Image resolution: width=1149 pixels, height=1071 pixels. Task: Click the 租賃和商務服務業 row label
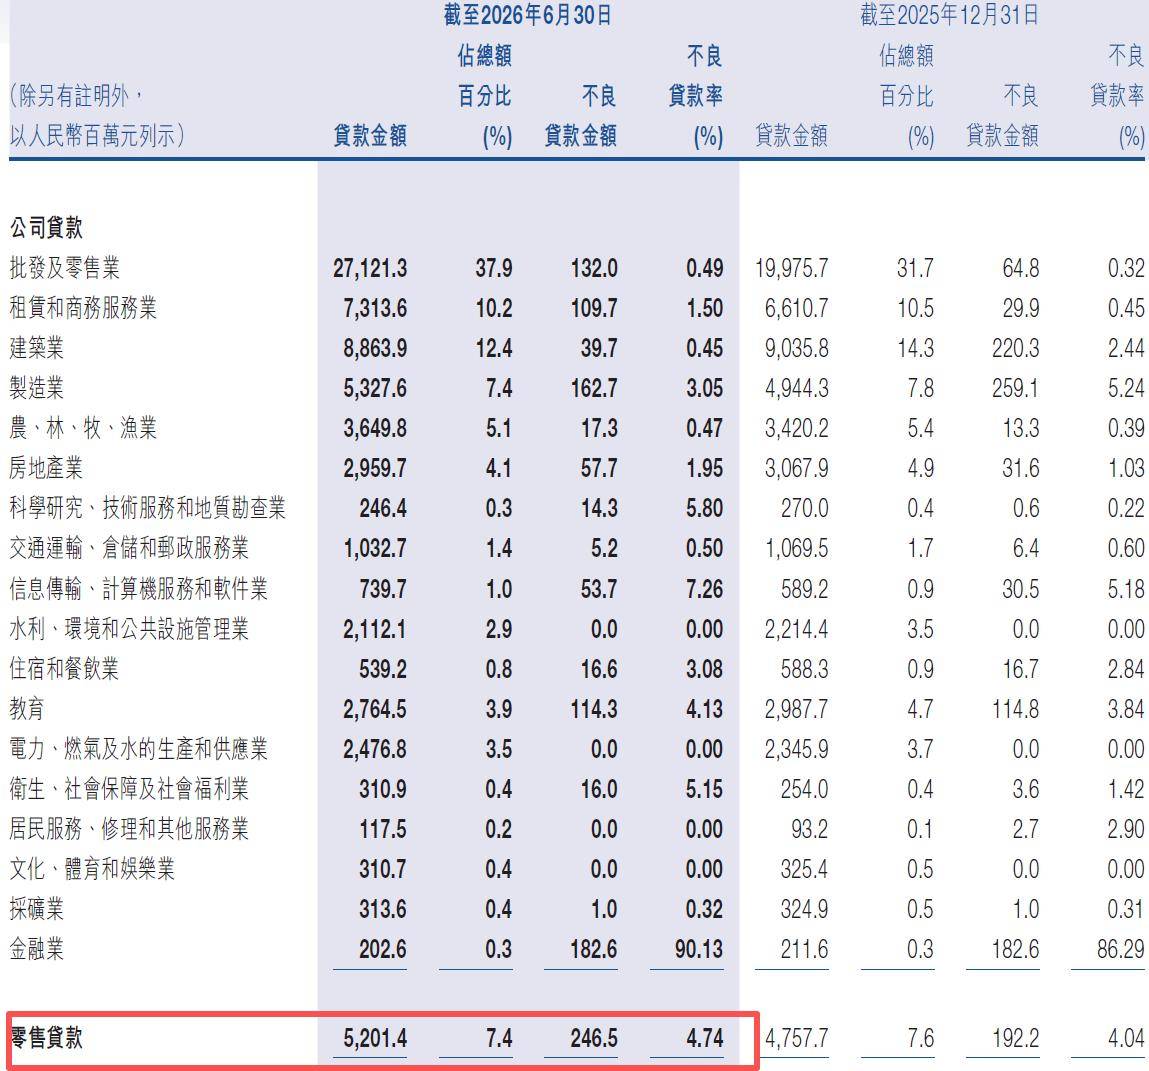(83, 308)
